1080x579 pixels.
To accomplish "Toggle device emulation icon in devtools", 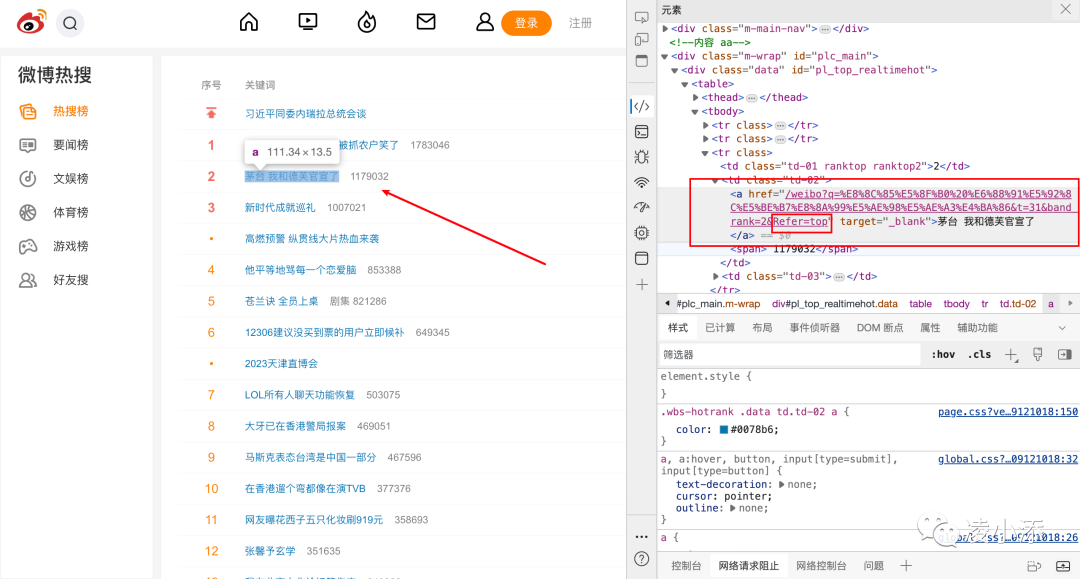I will pyautogui.click(x=641, y=39).
